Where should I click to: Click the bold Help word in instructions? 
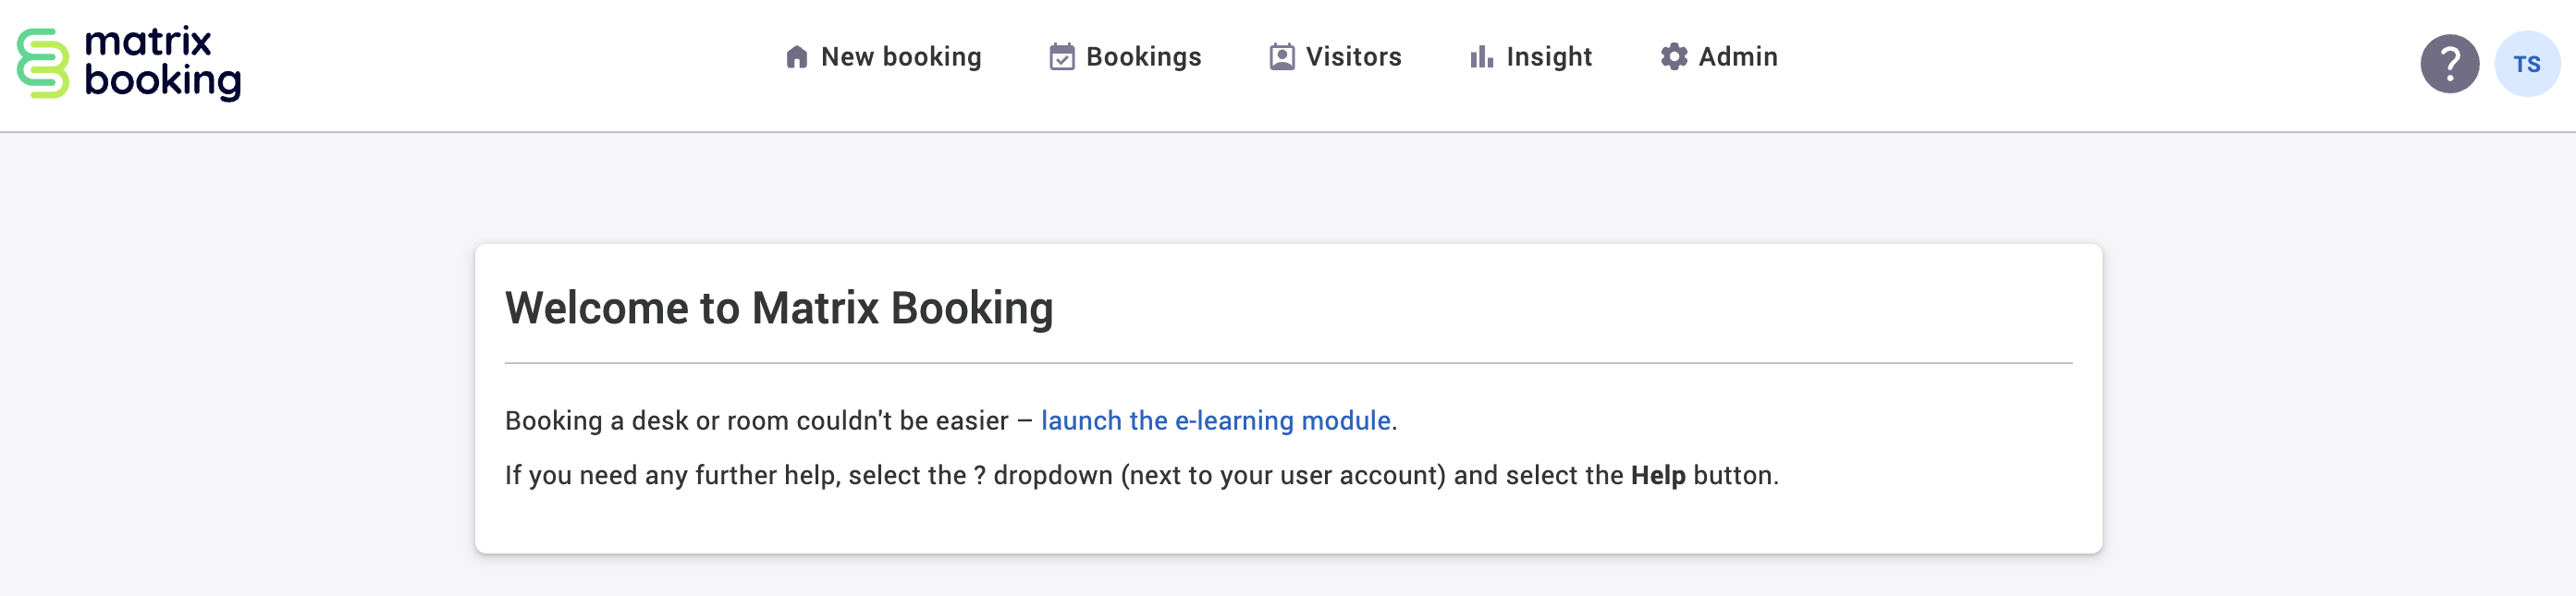click(1657, 475)
